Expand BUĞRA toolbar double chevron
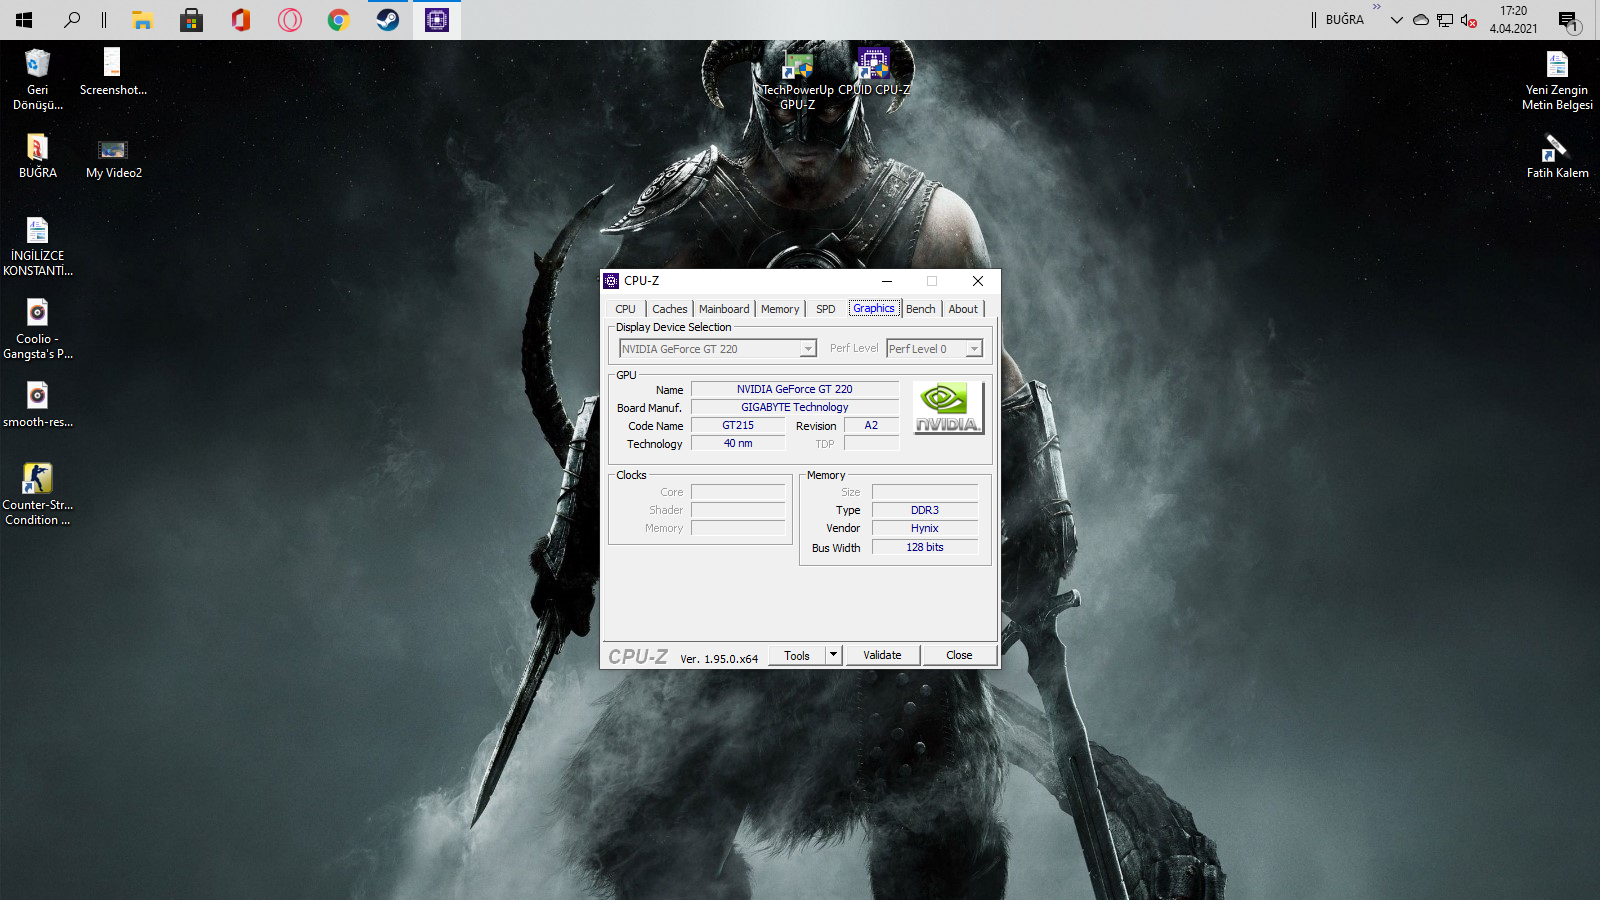The image size is (1600, 900). (1377, 7)
